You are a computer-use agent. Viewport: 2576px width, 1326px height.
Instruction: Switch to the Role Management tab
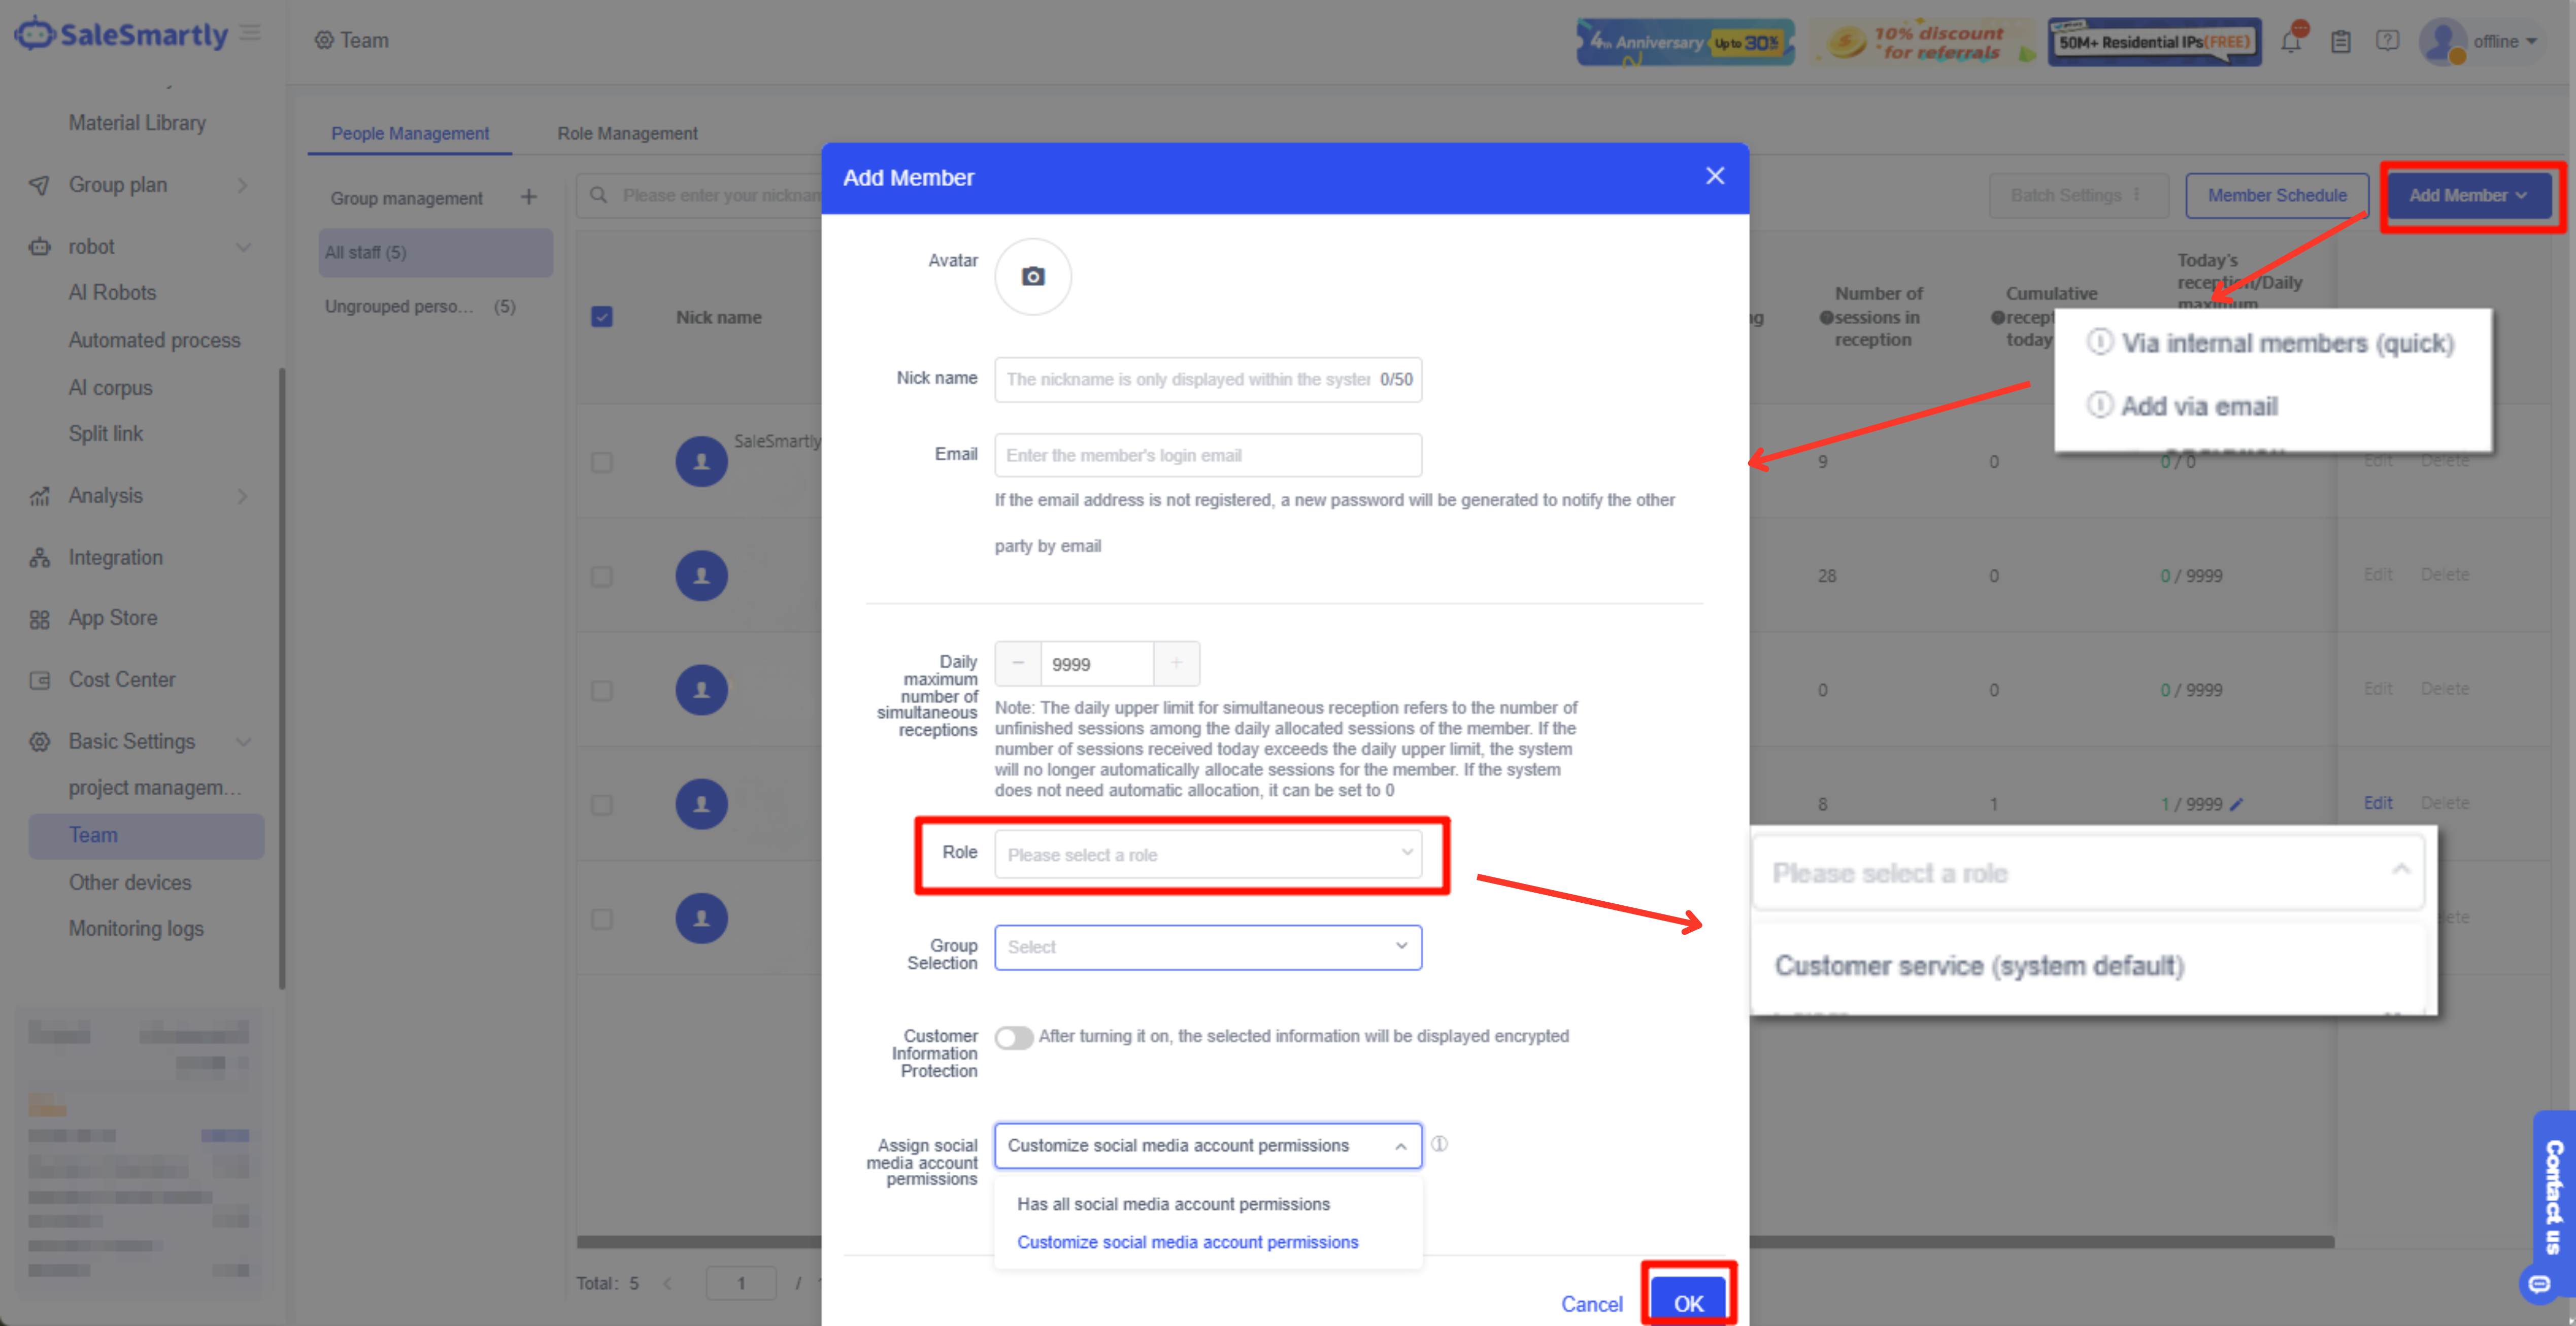(x=626, y=133)
